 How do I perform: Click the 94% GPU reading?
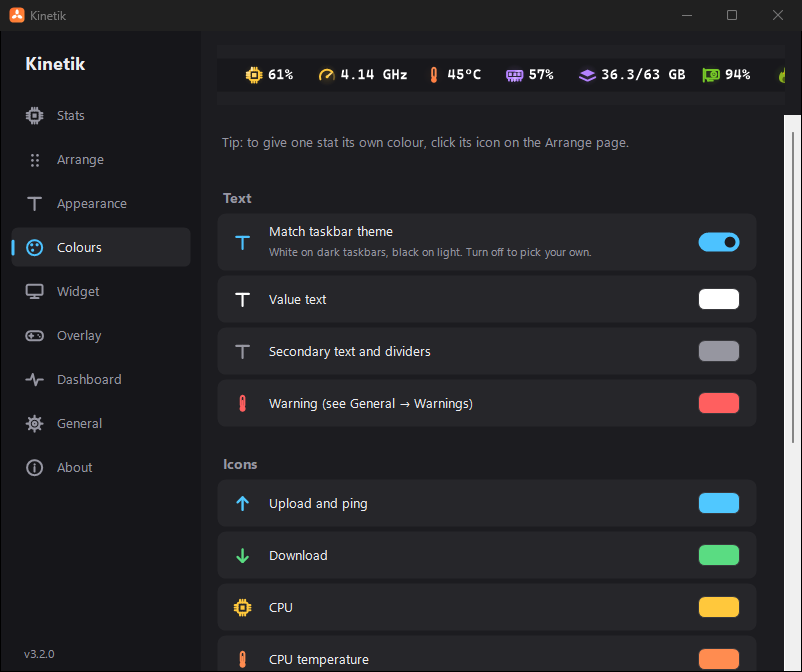click(x=738, y=75)
